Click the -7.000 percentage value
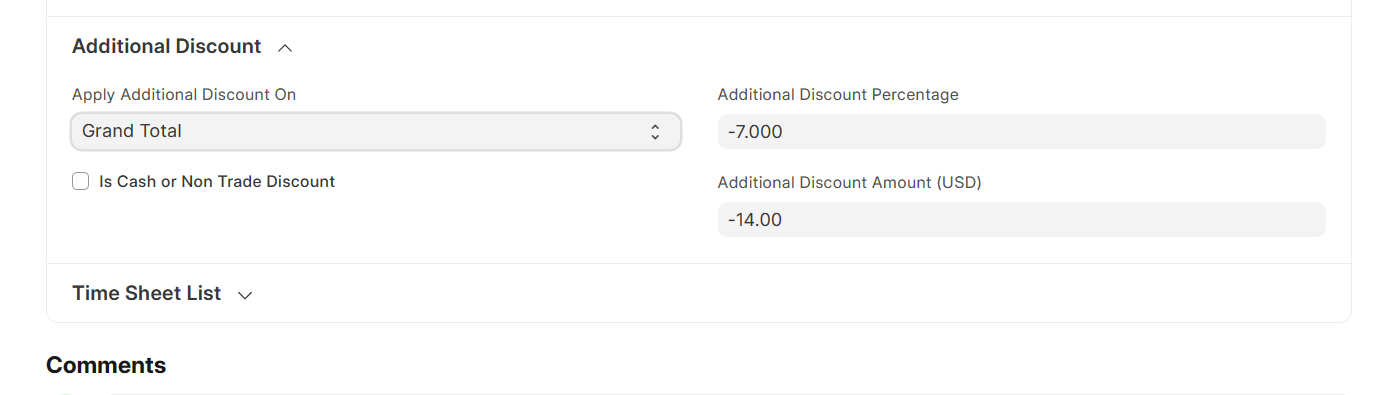 [755, 132]
